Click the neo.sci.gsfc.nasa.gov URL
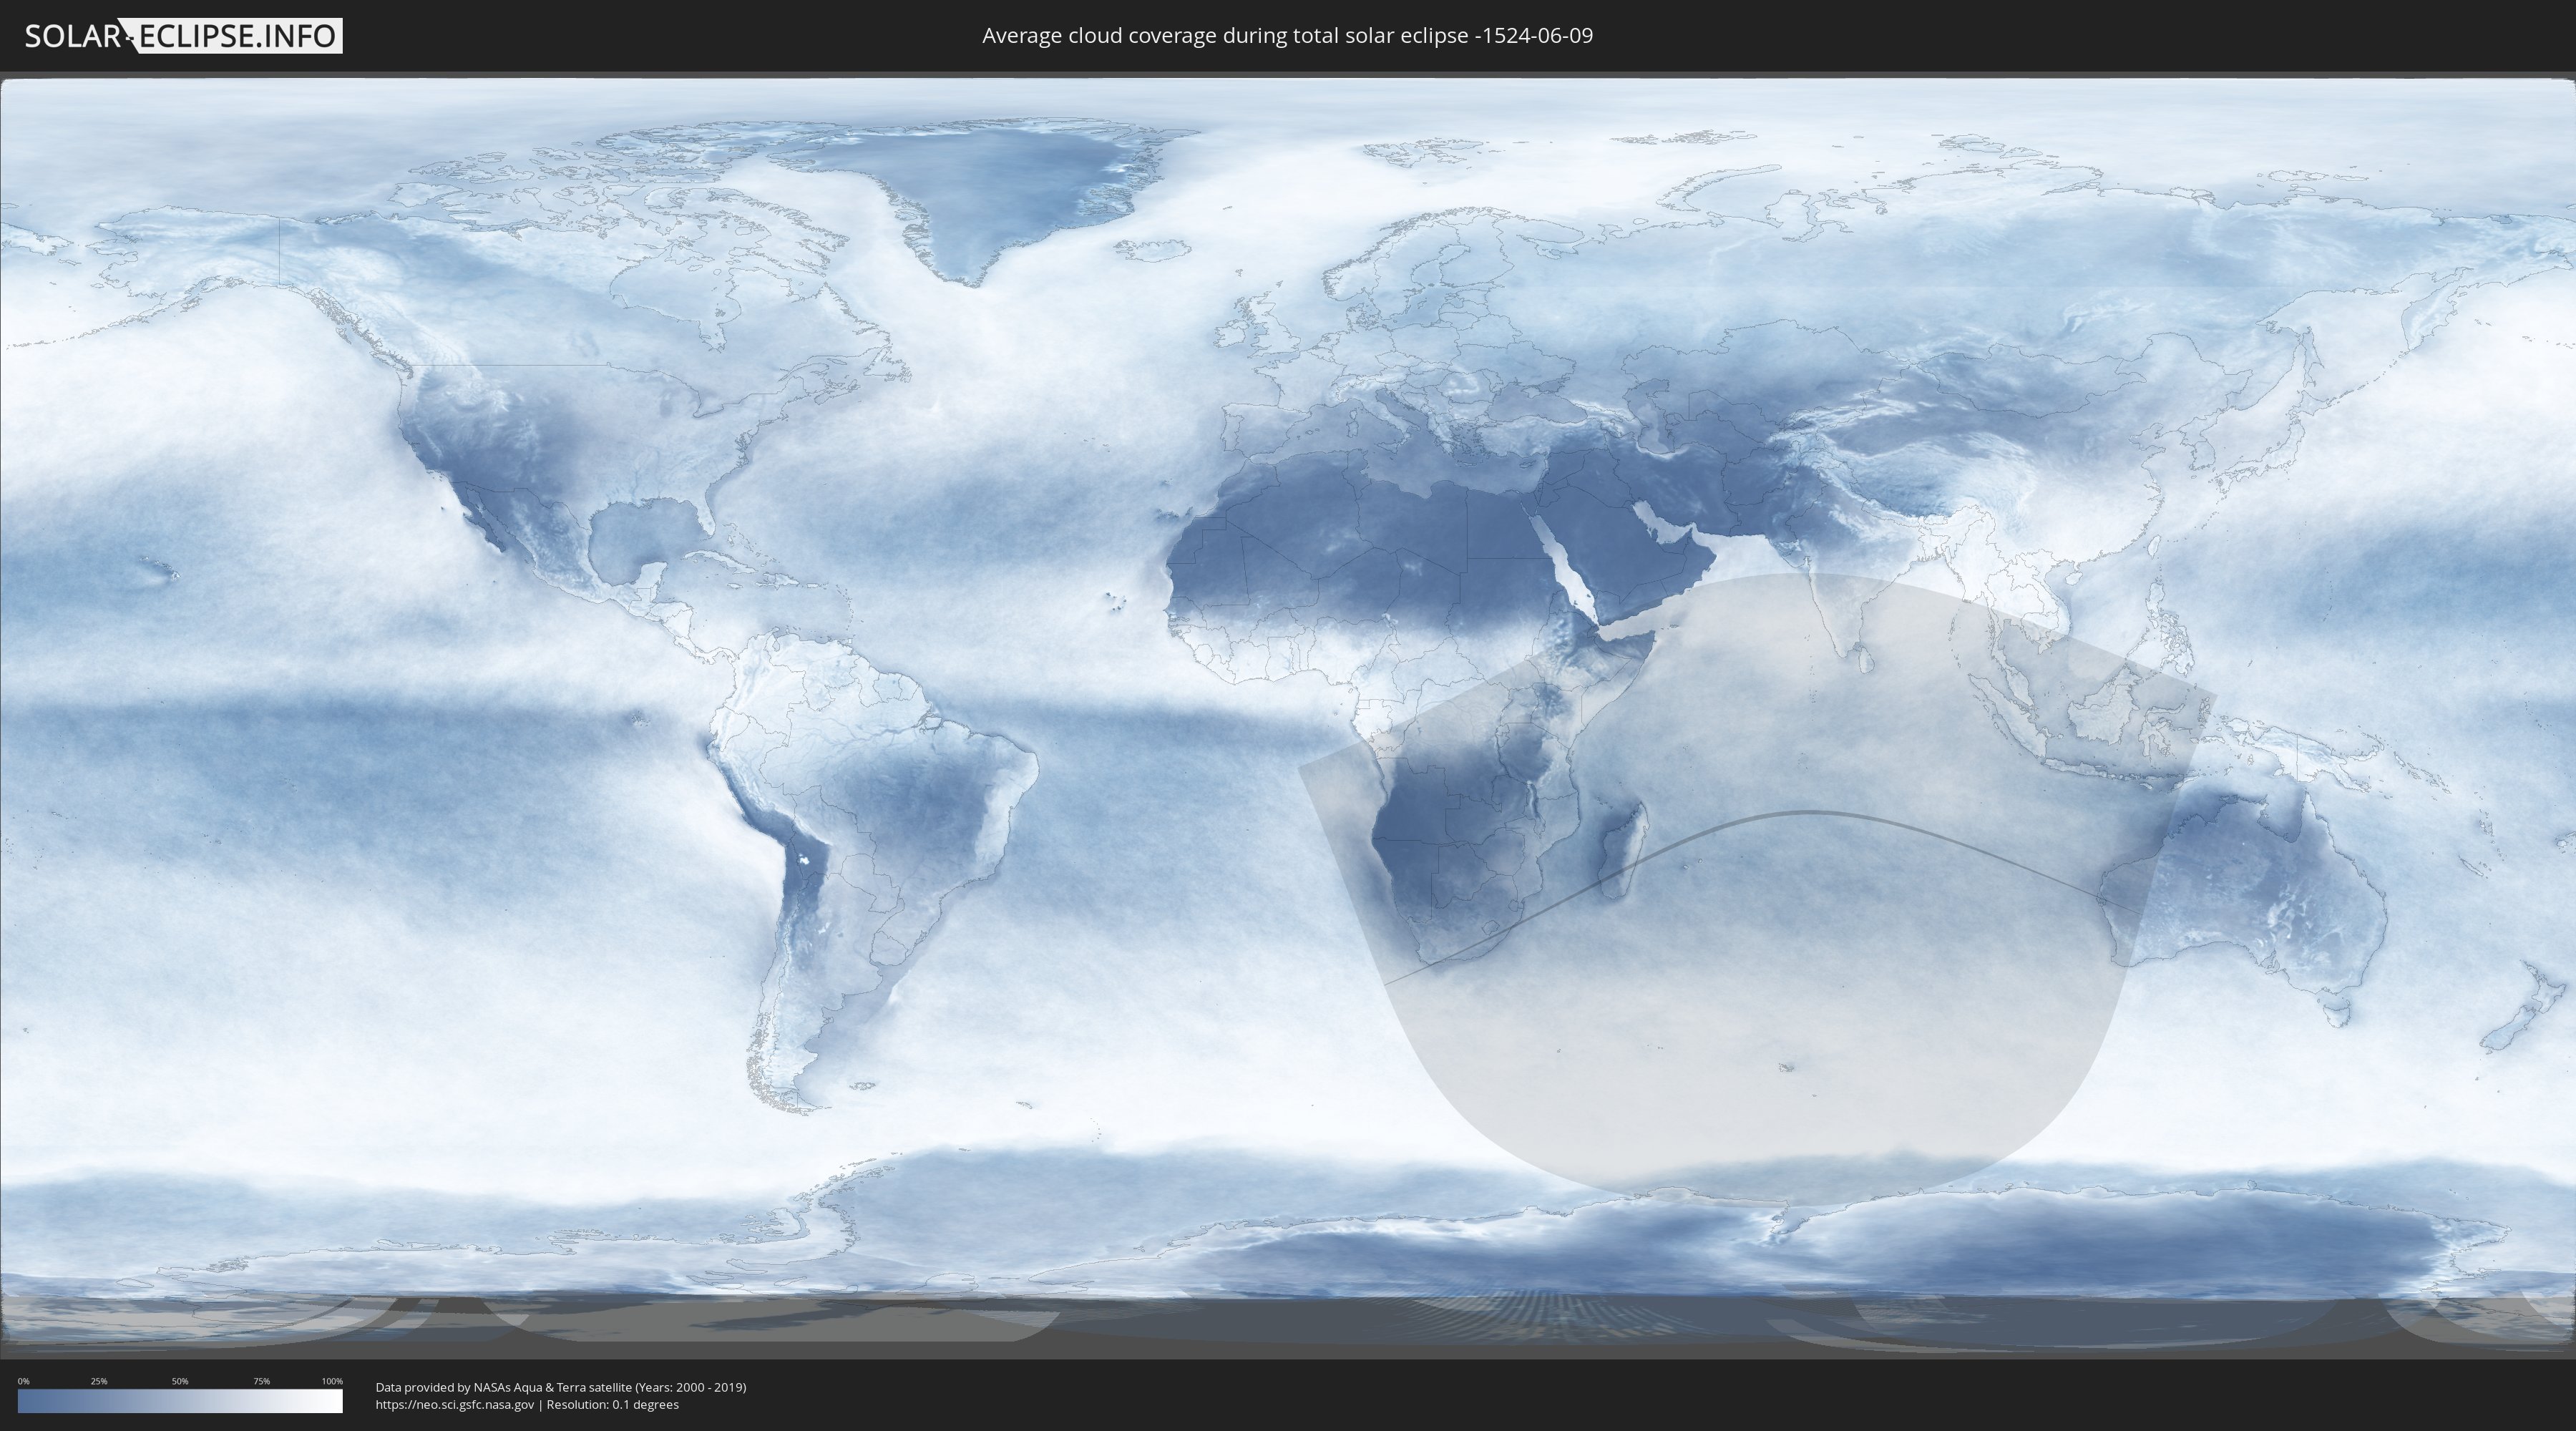This screenshot has height=1431, width=2576. 455,1404
